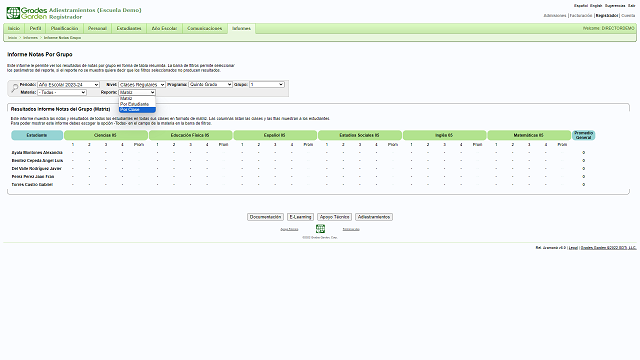Click the E-Learning button

[300, 217]
